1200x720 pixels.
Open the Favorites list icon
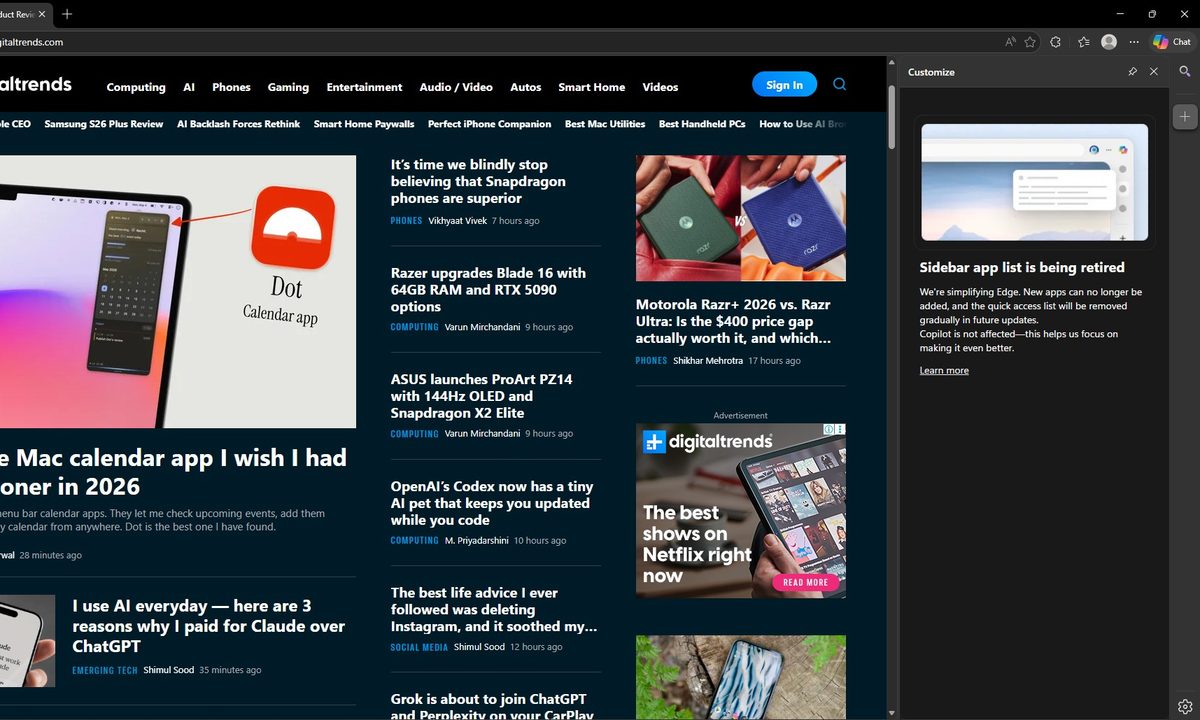(x=1084, y=42)
